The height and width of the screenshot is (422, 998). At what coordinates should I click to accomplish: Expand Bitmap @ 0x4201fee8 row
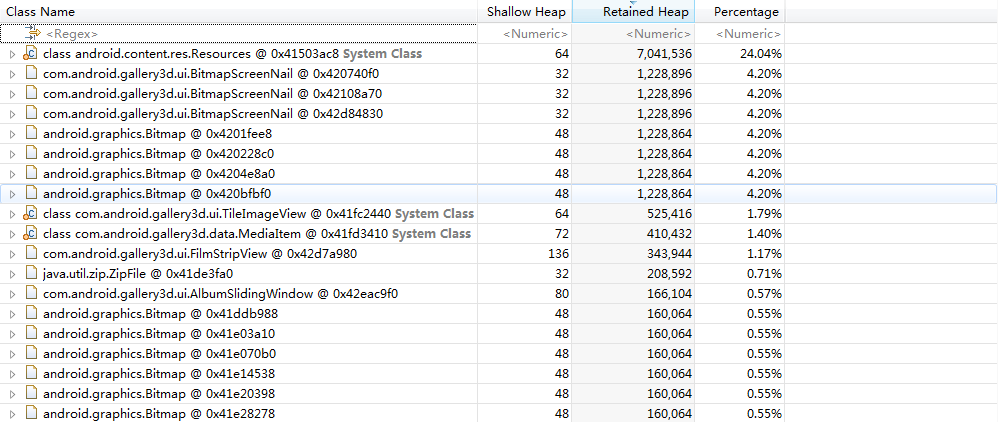tap(11, 134)
